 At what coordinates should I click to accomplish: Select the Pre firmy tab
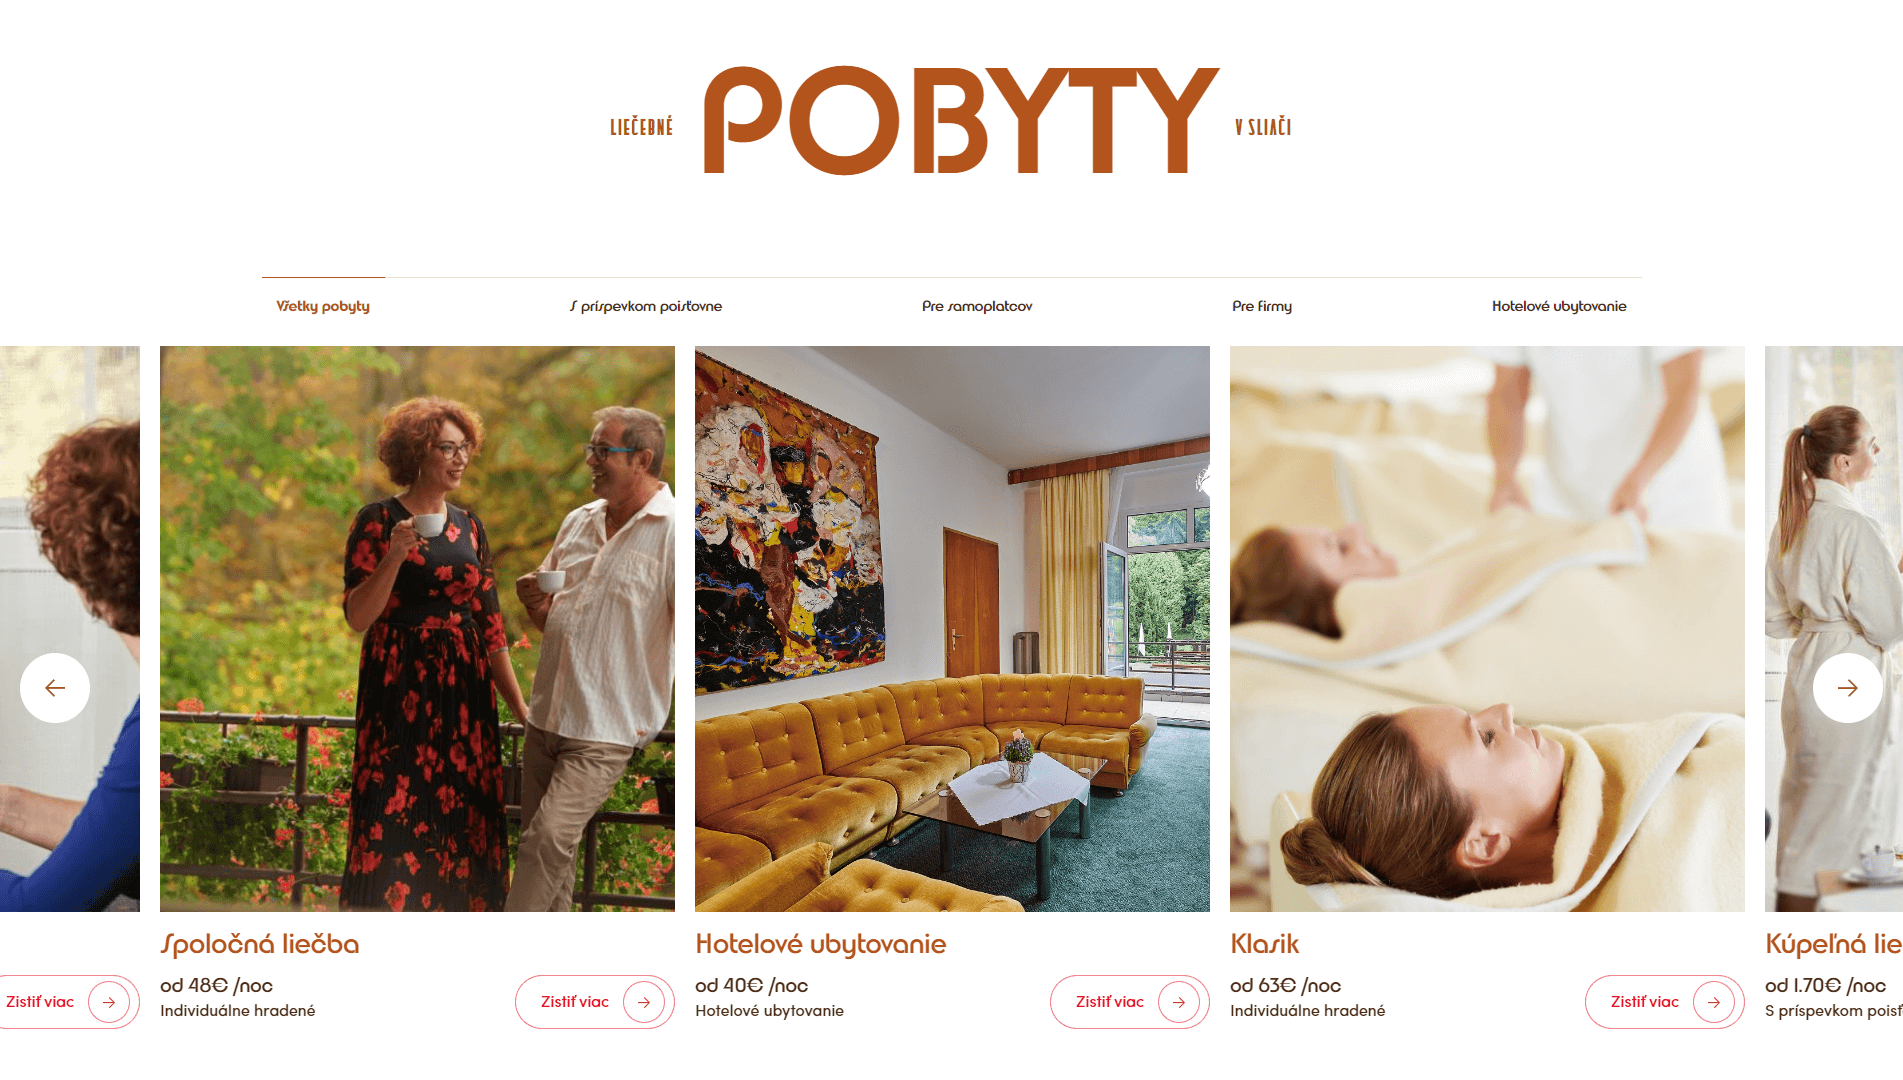tap(1262, 306)
